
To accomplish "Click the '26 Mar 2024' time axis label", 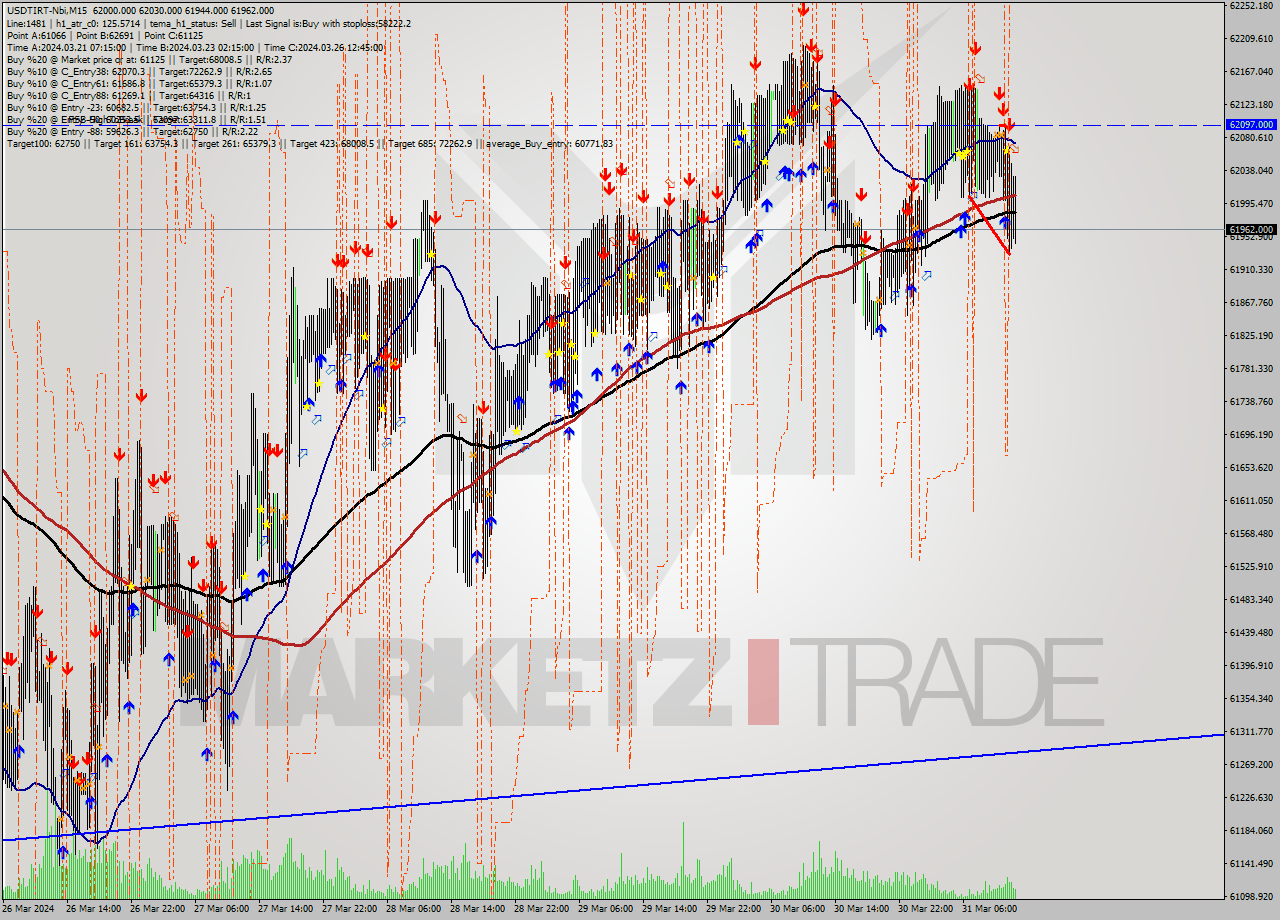I will click(x=28, y=910).
